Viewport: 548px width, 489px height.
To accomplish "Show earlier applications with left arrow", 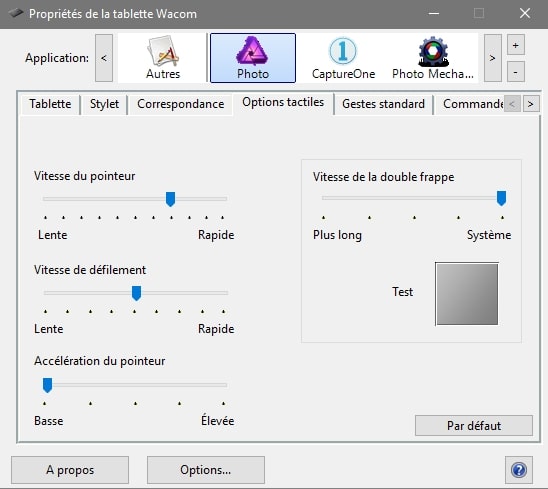I will (x=104, y=58).
